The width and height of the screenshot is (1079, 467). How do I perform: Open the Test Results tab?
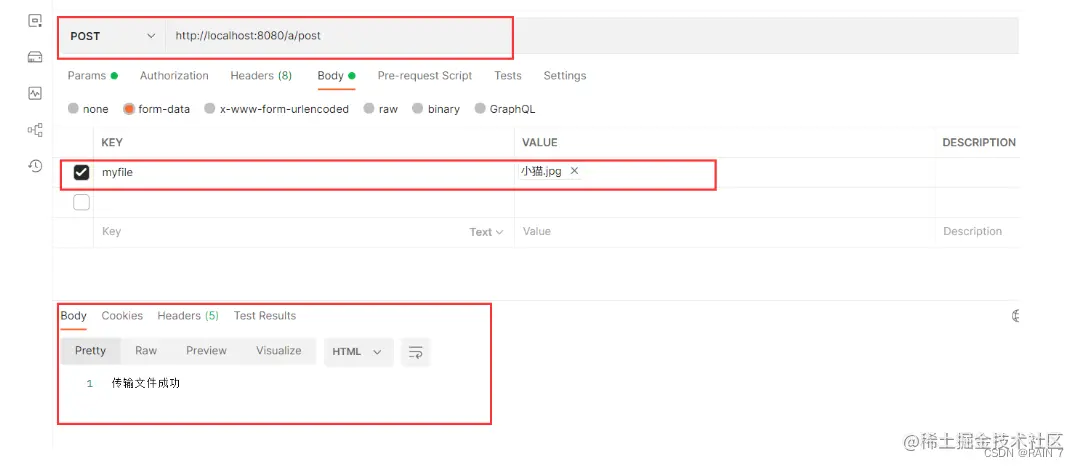pos(265,316)
